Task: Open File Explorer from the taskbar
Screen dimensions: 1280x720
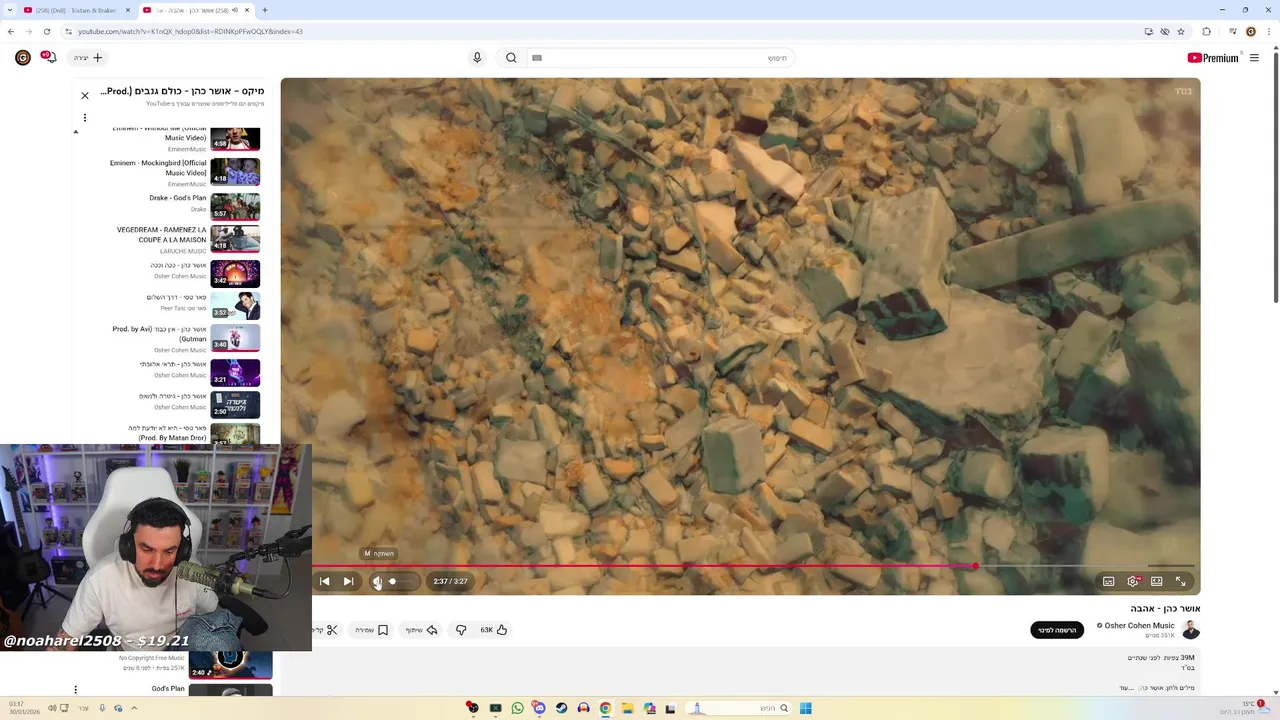Action: tap(627, 708)
